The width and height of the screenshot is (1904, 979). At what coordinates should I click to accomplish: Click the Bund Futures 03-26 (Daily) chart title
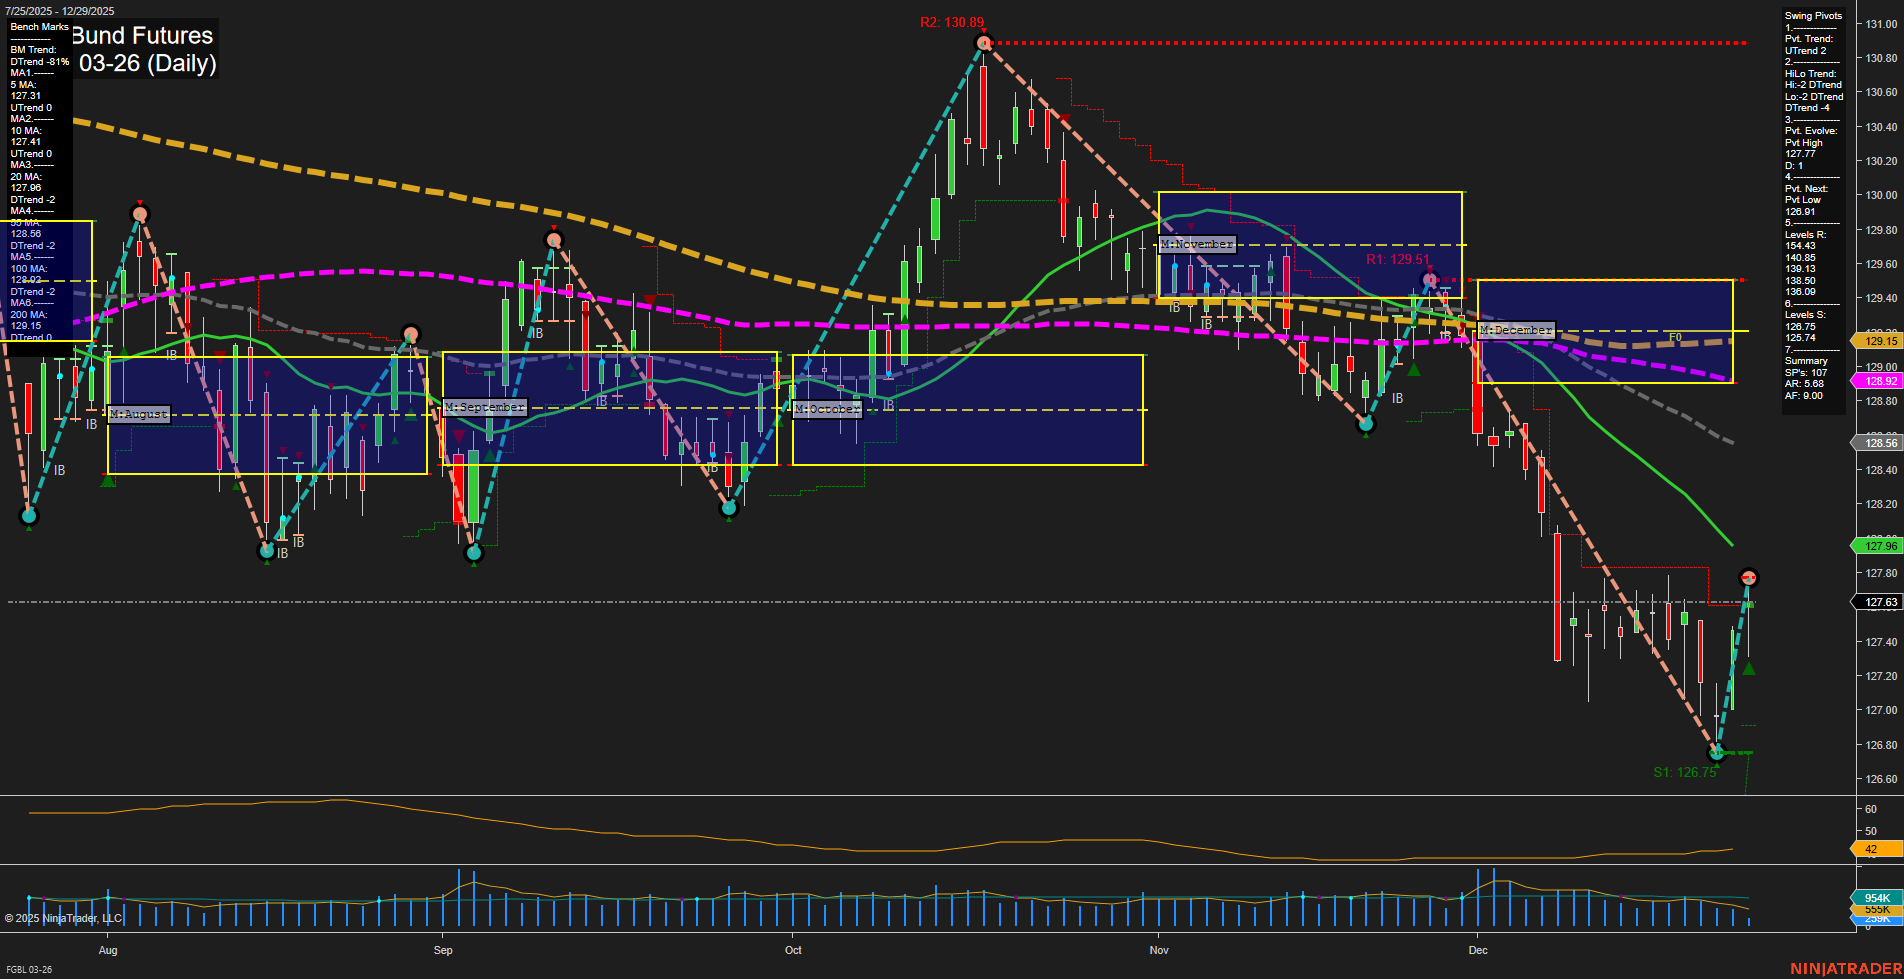(140, 48)
